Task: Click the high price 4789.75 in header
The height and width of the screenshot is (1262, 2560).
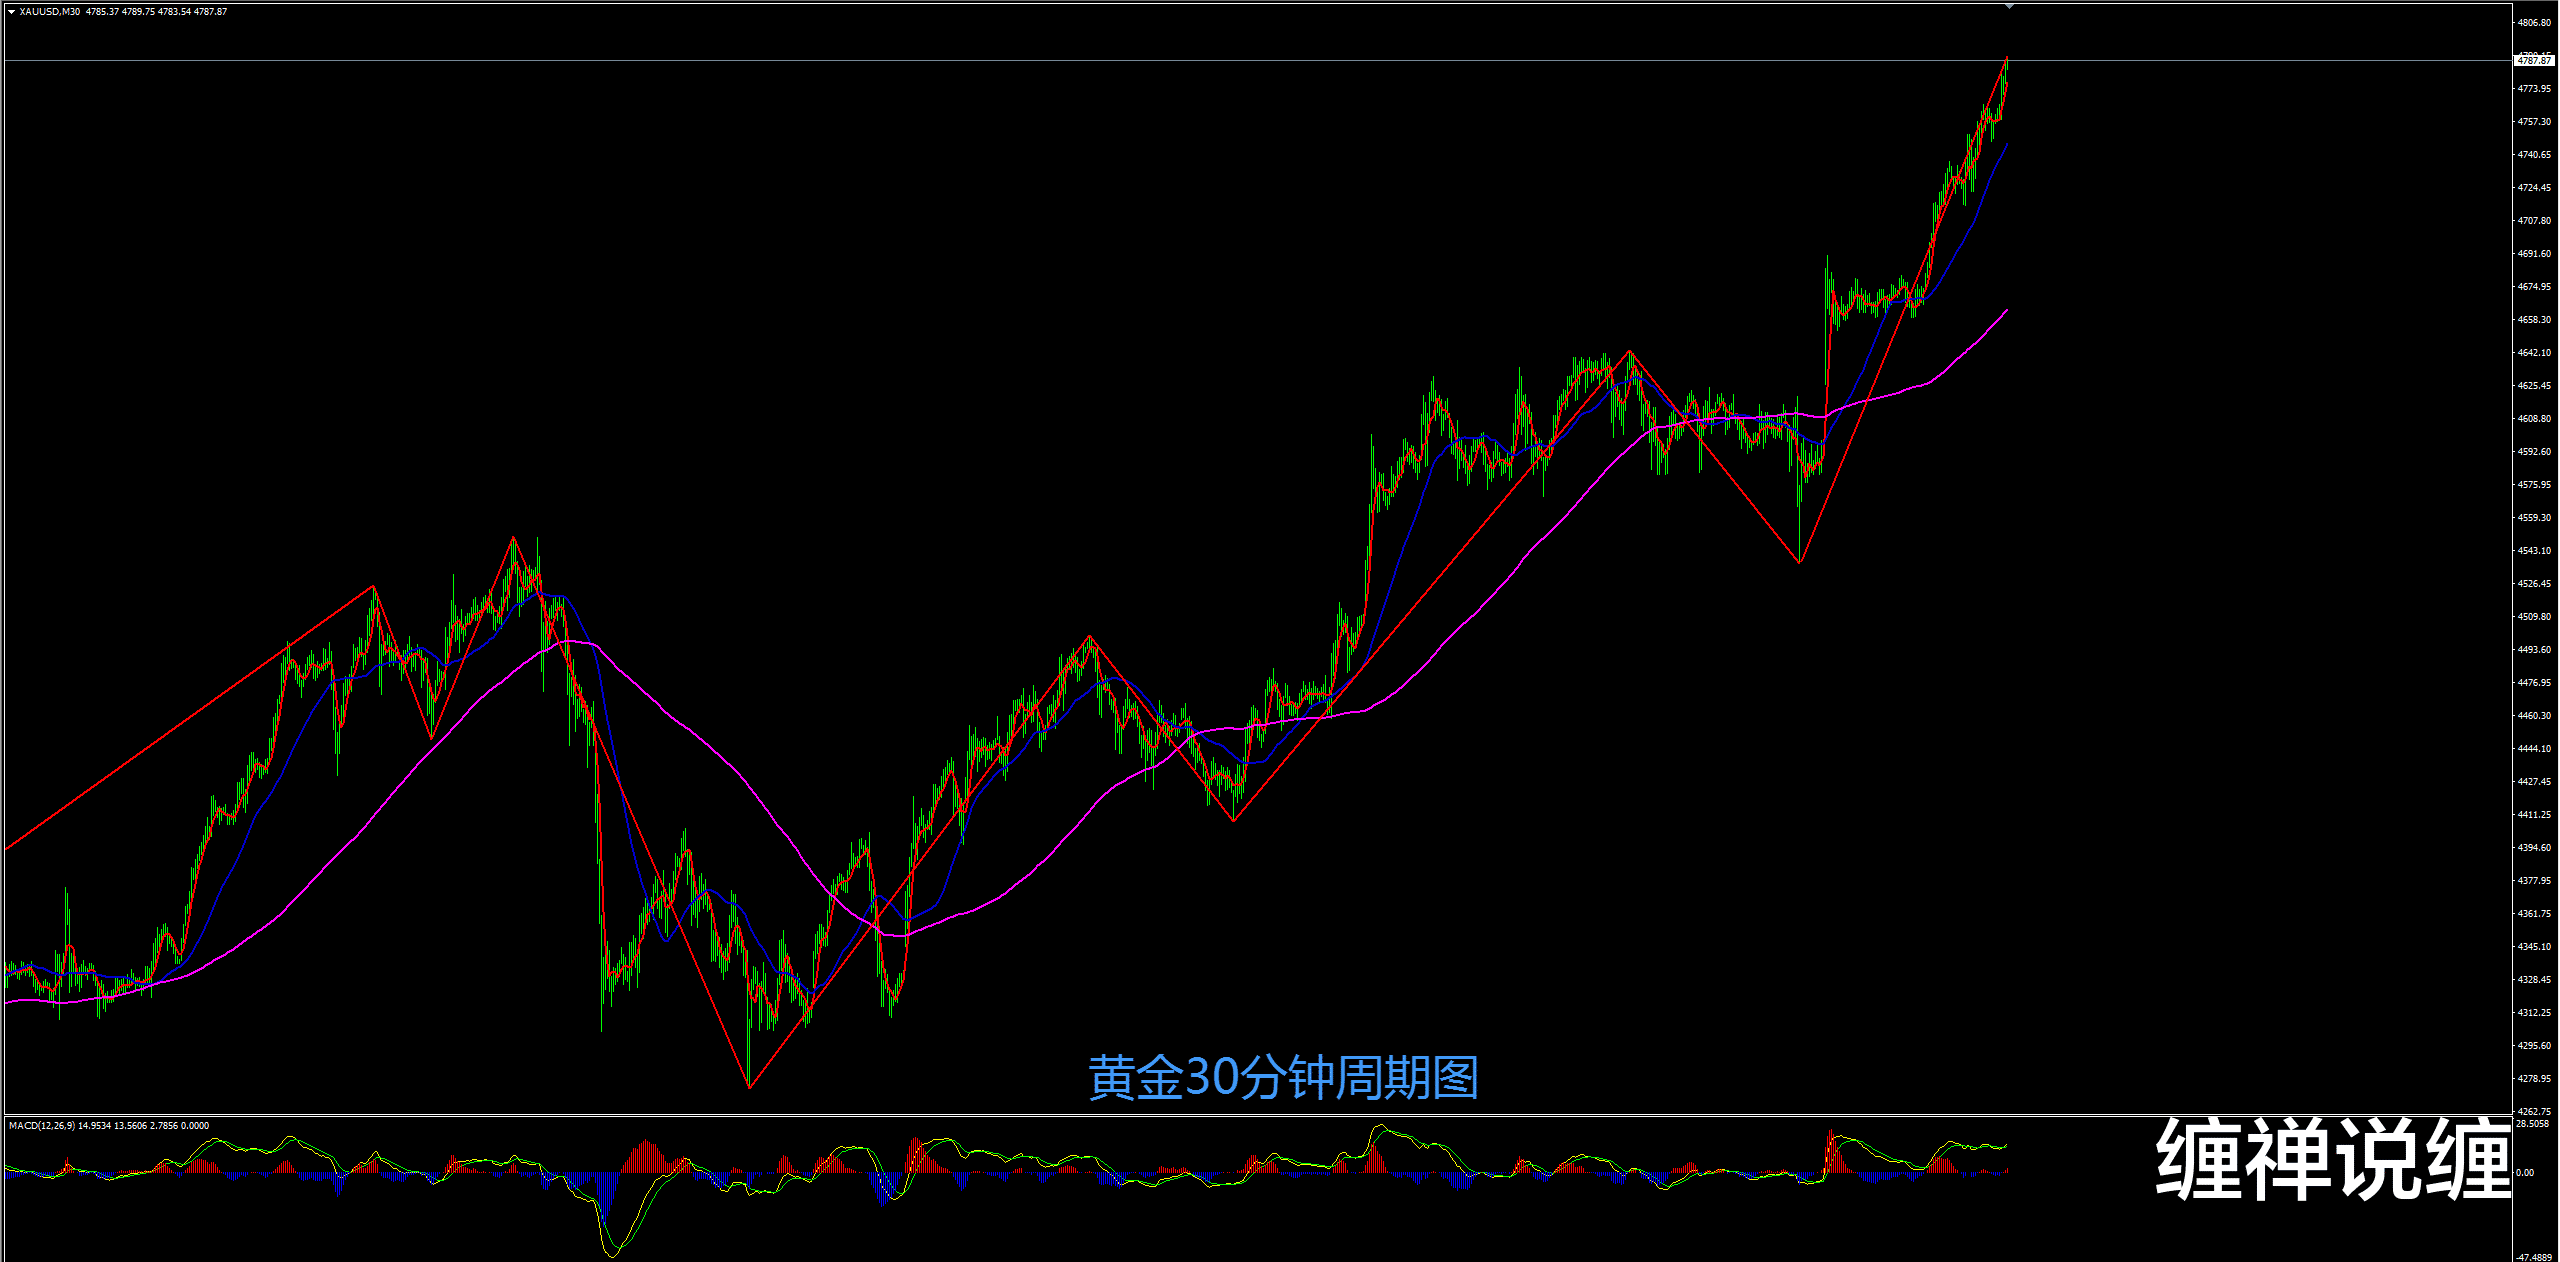Action: 138,12
